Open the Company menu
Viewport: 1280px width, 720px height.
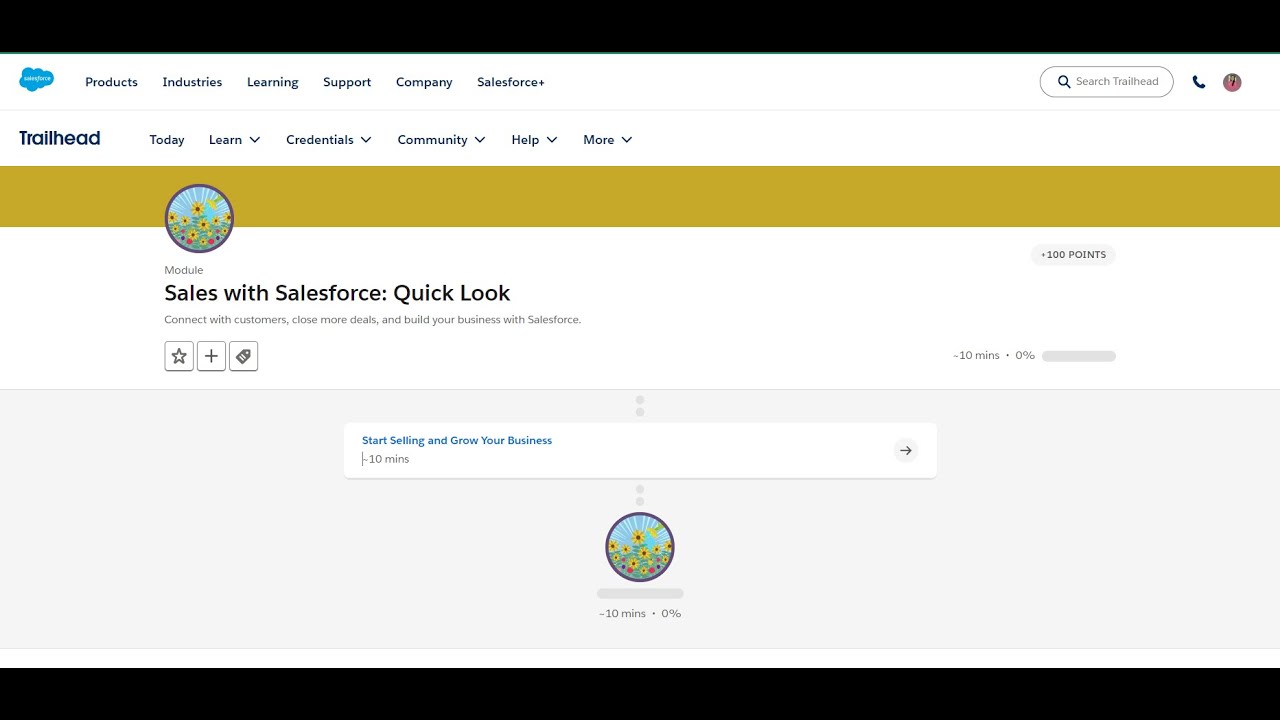pyautogui.click(x=424, y=82)
